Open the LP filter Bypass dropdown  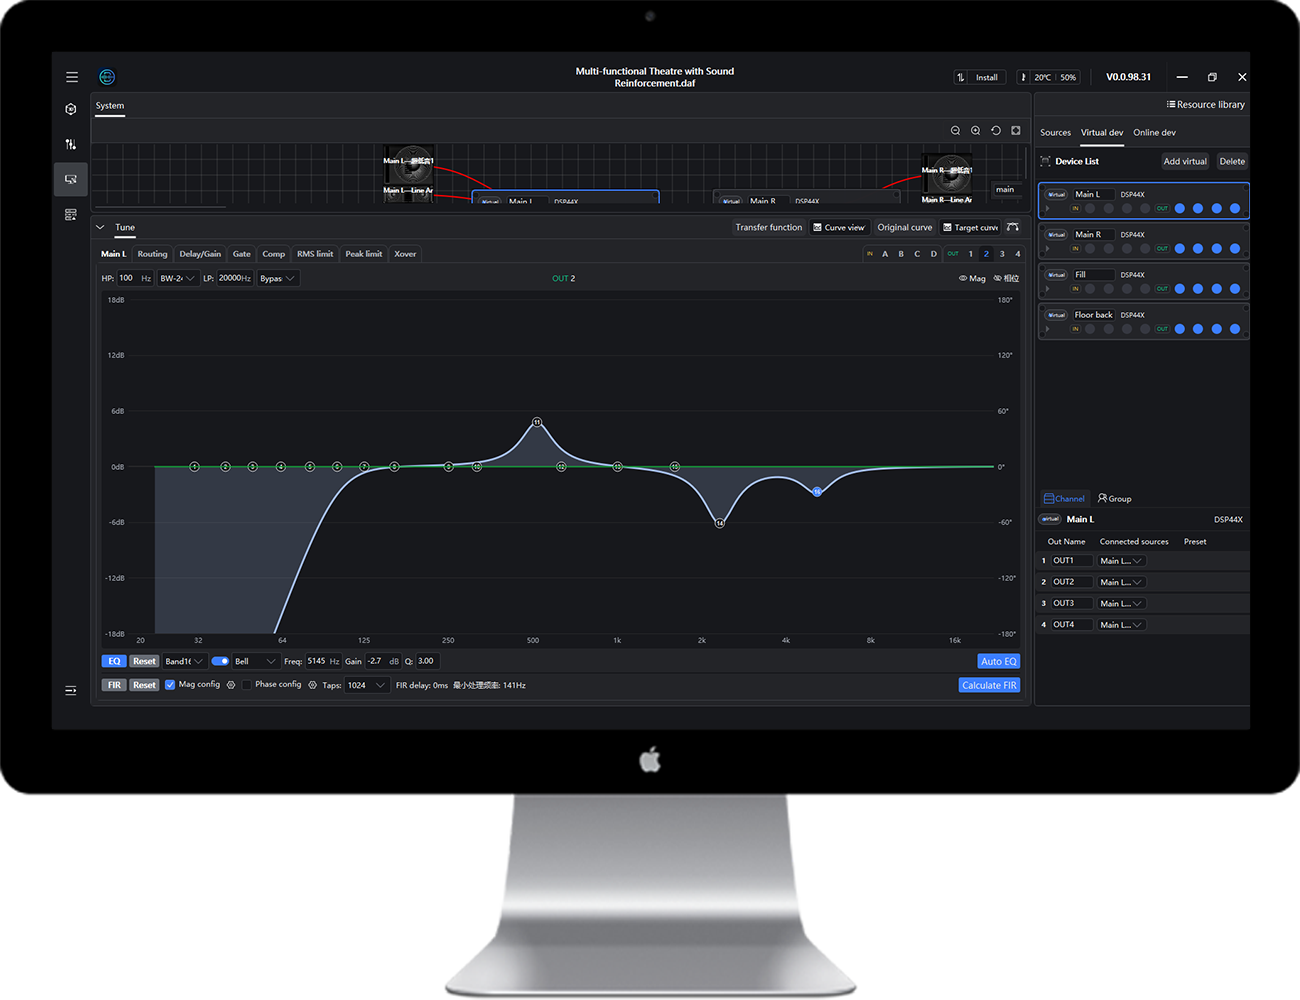click(278, 278)
